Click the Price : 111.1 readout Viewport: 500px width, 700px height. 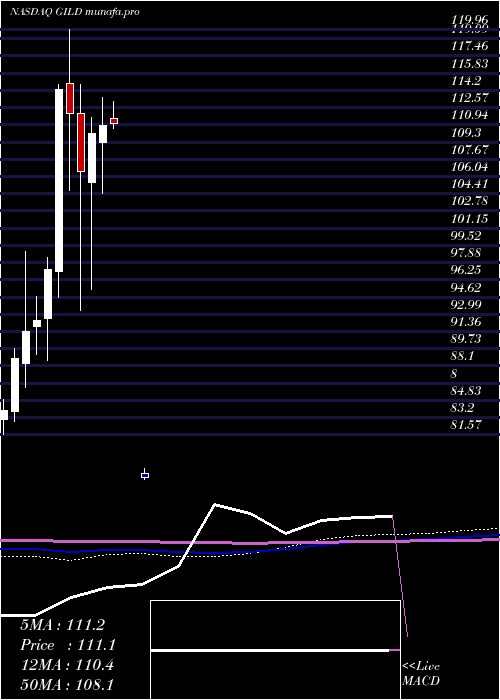coord(68,645)
